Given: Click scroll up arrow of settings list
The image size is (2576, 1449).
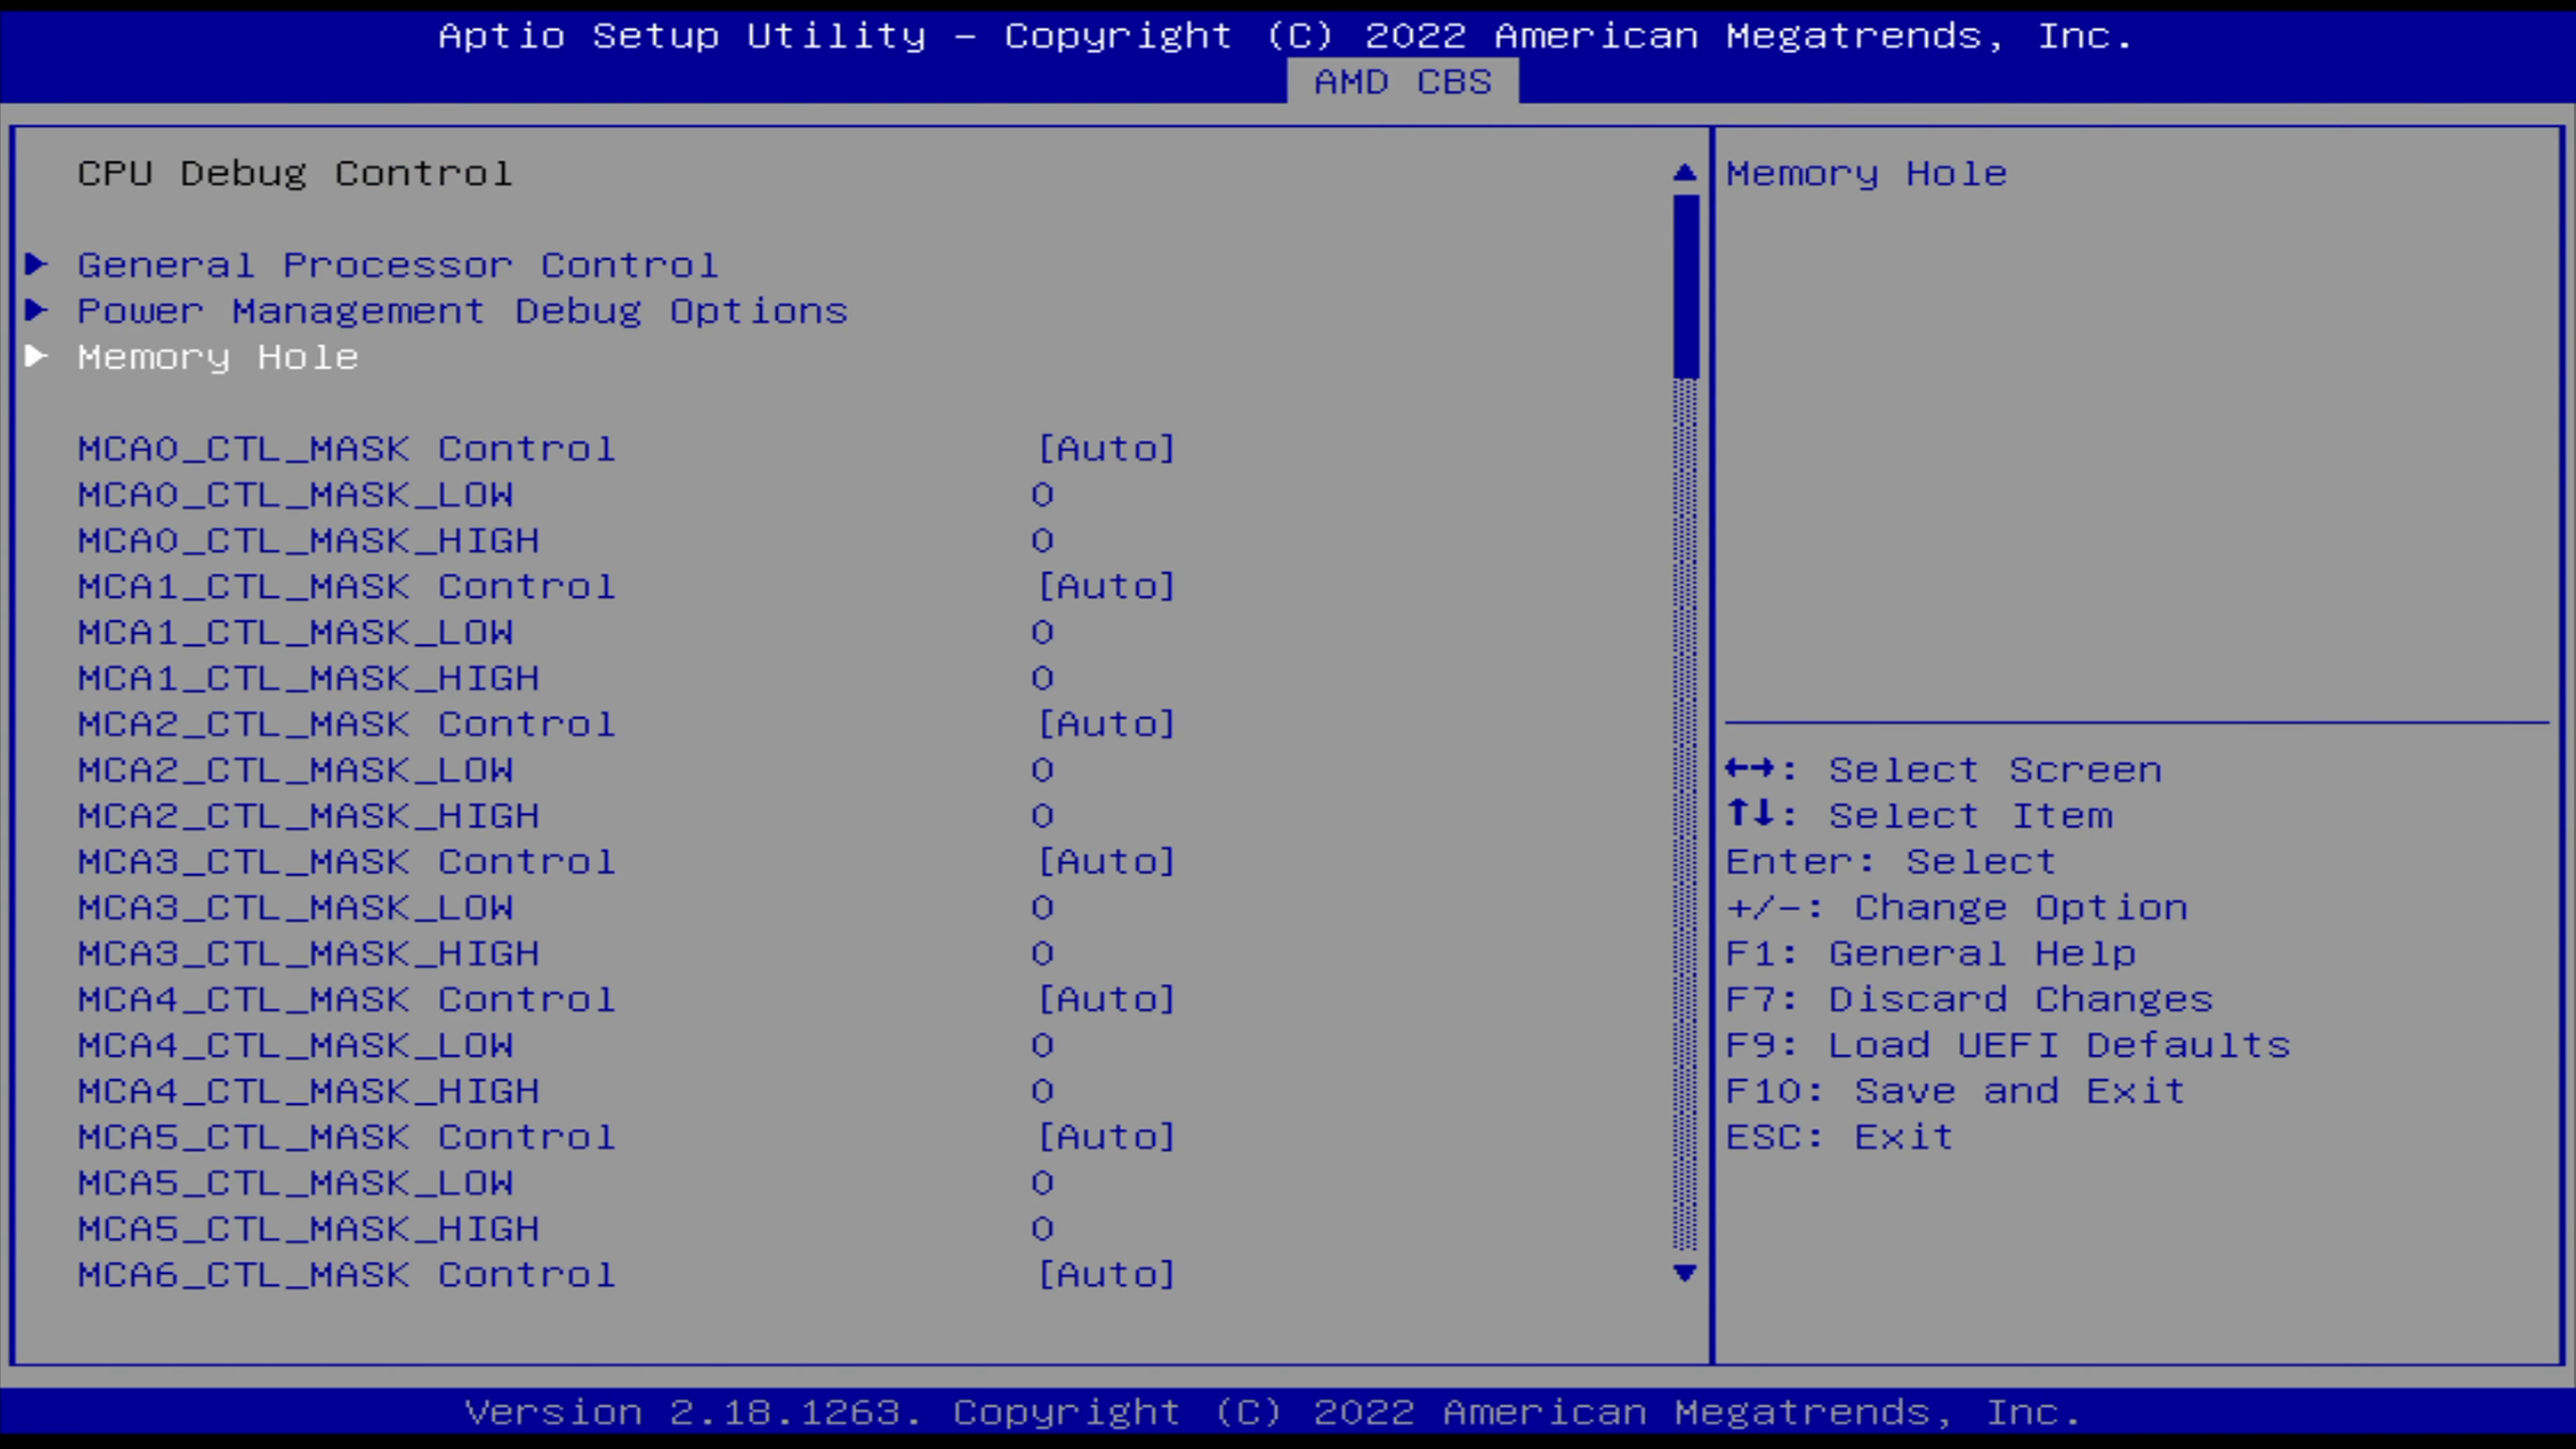Looking at the screenshot, I should 1685,173.
